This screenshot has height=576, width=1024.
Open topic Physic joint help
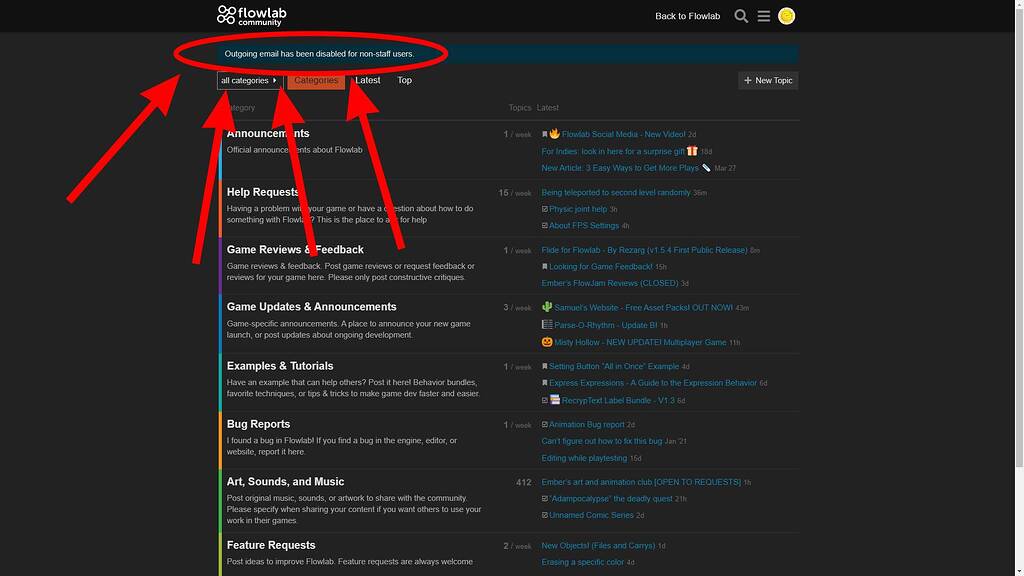(x=578, y=209)
